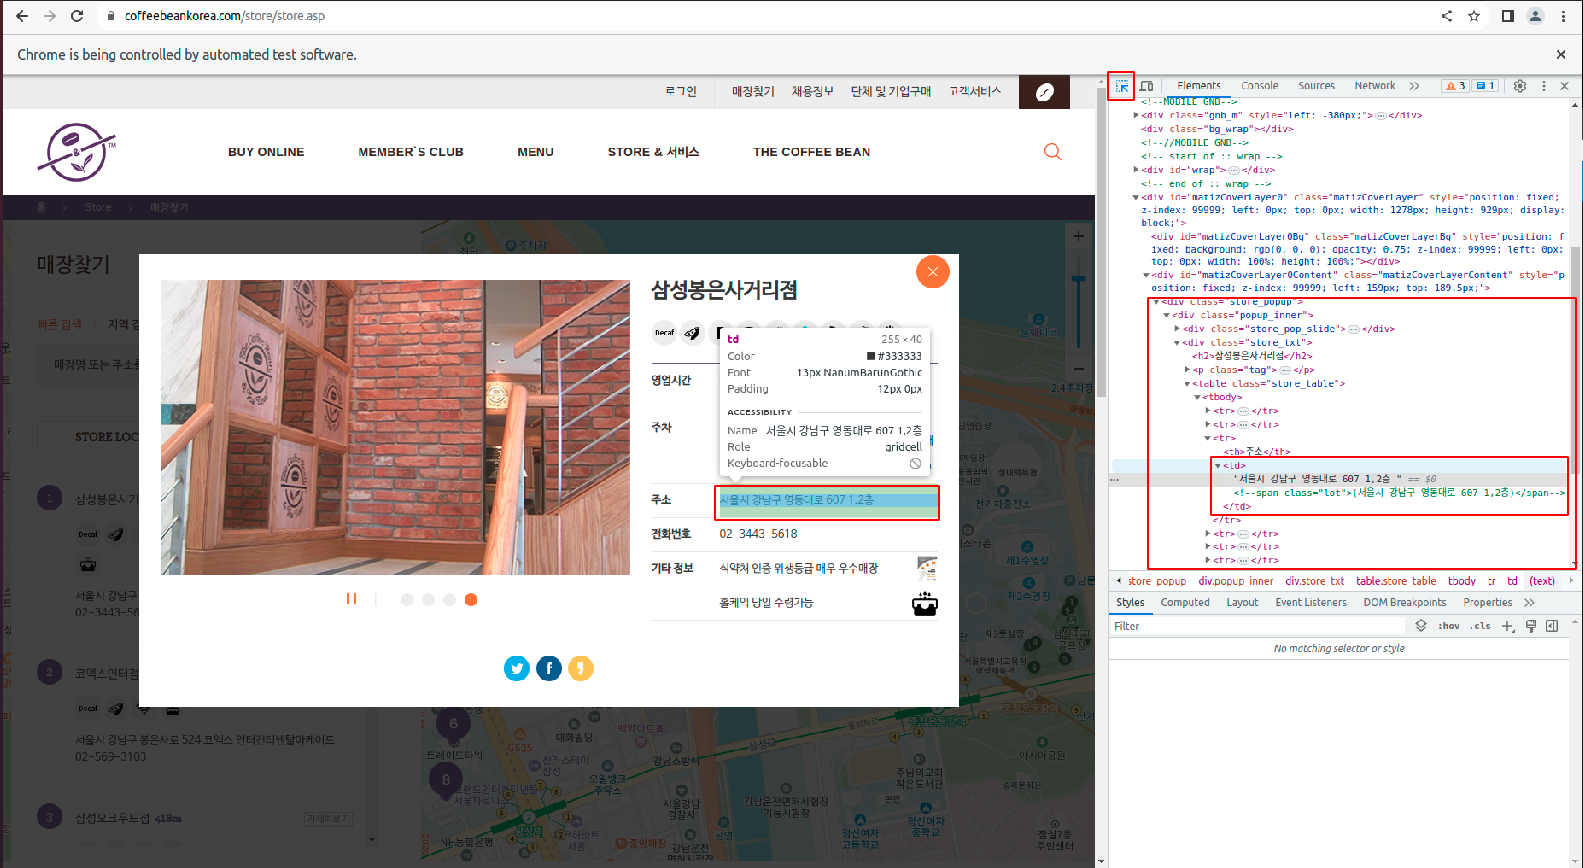
Task: Open the Sources tab
Action: point(1317,86)
